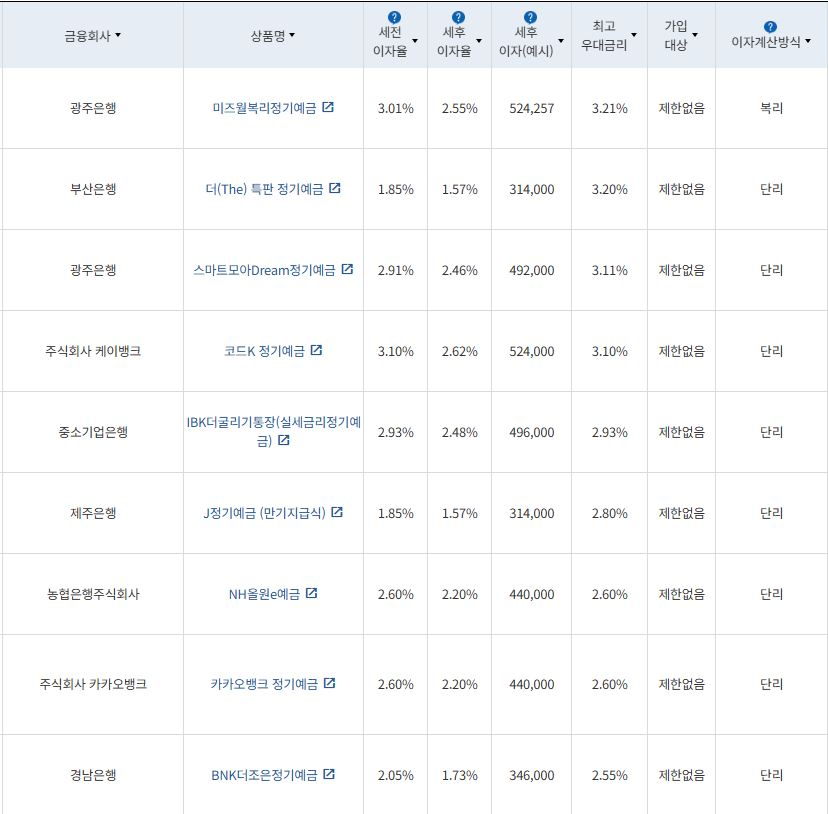Viewport: 828px width, 814px height.
Task: Open help tooltip for 세후 이자(예시)
Action: (530, 17)
